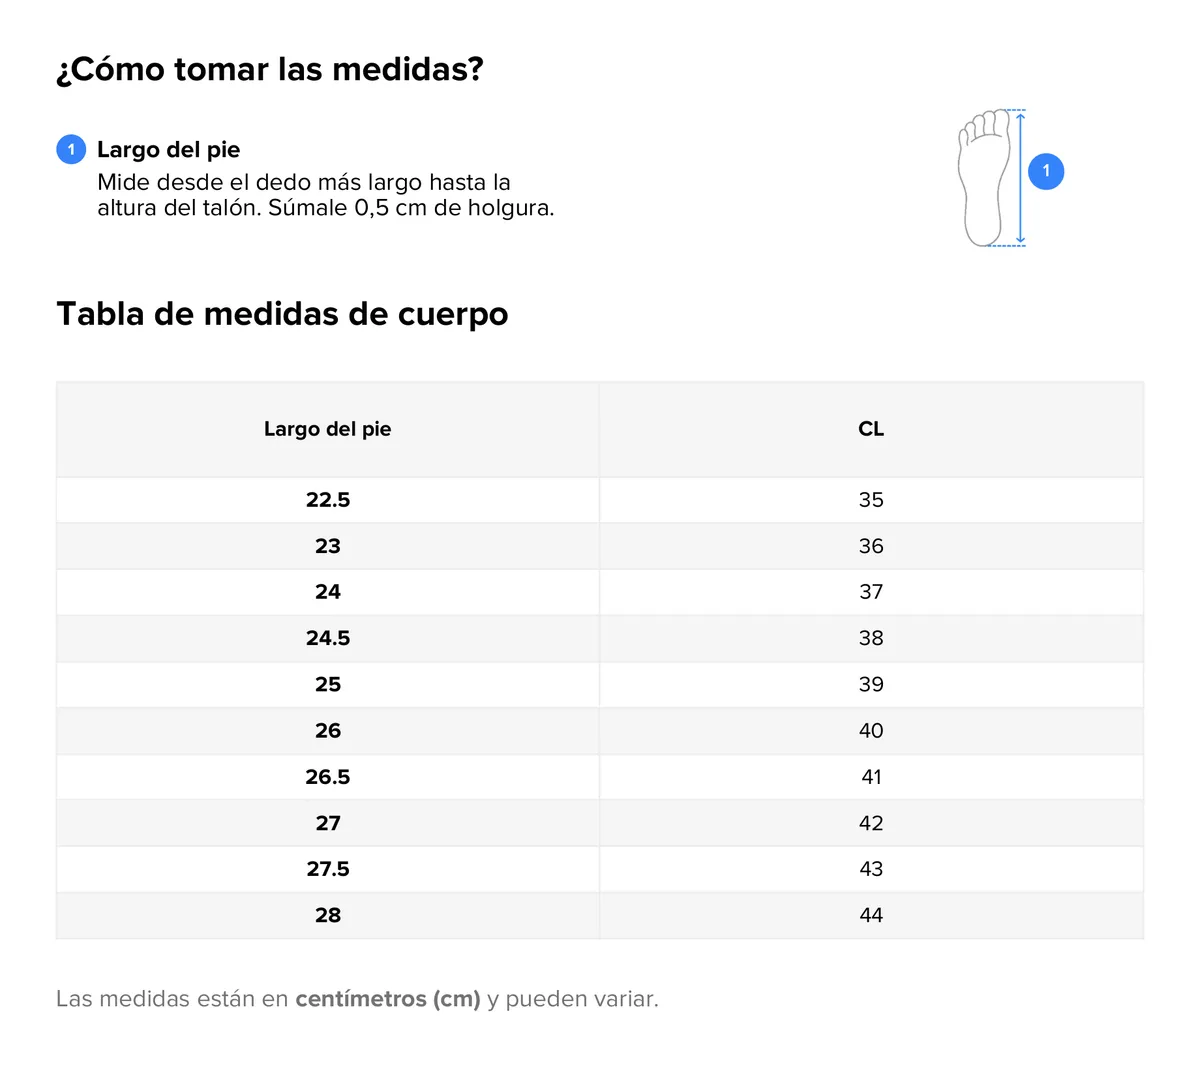1200x1067 pixels.
Task: Click size 35 in the CL column
Action: [871, 500]
